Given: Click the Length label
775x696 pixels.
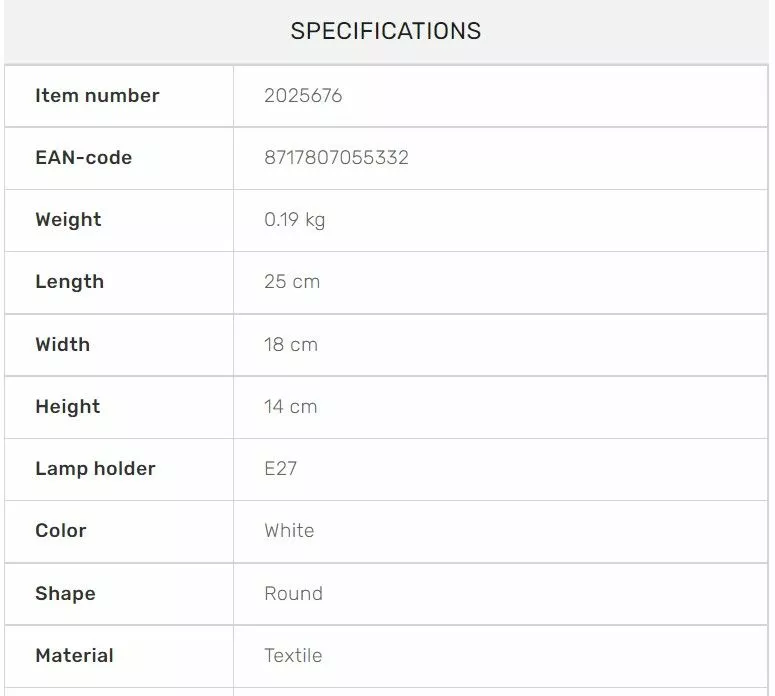Looking at the screenshot, I should pyautogui.click(x=69, y=282).
